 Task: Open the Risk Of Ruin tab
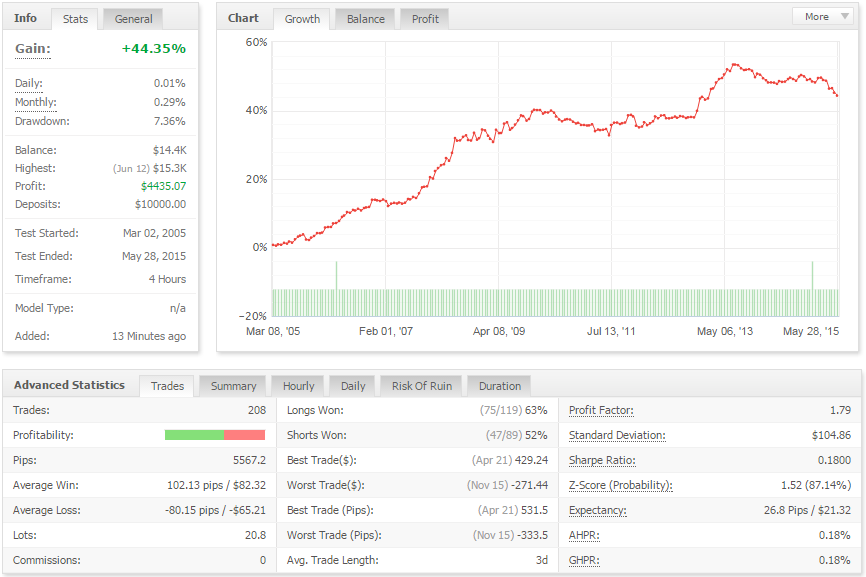pos(421,386)
